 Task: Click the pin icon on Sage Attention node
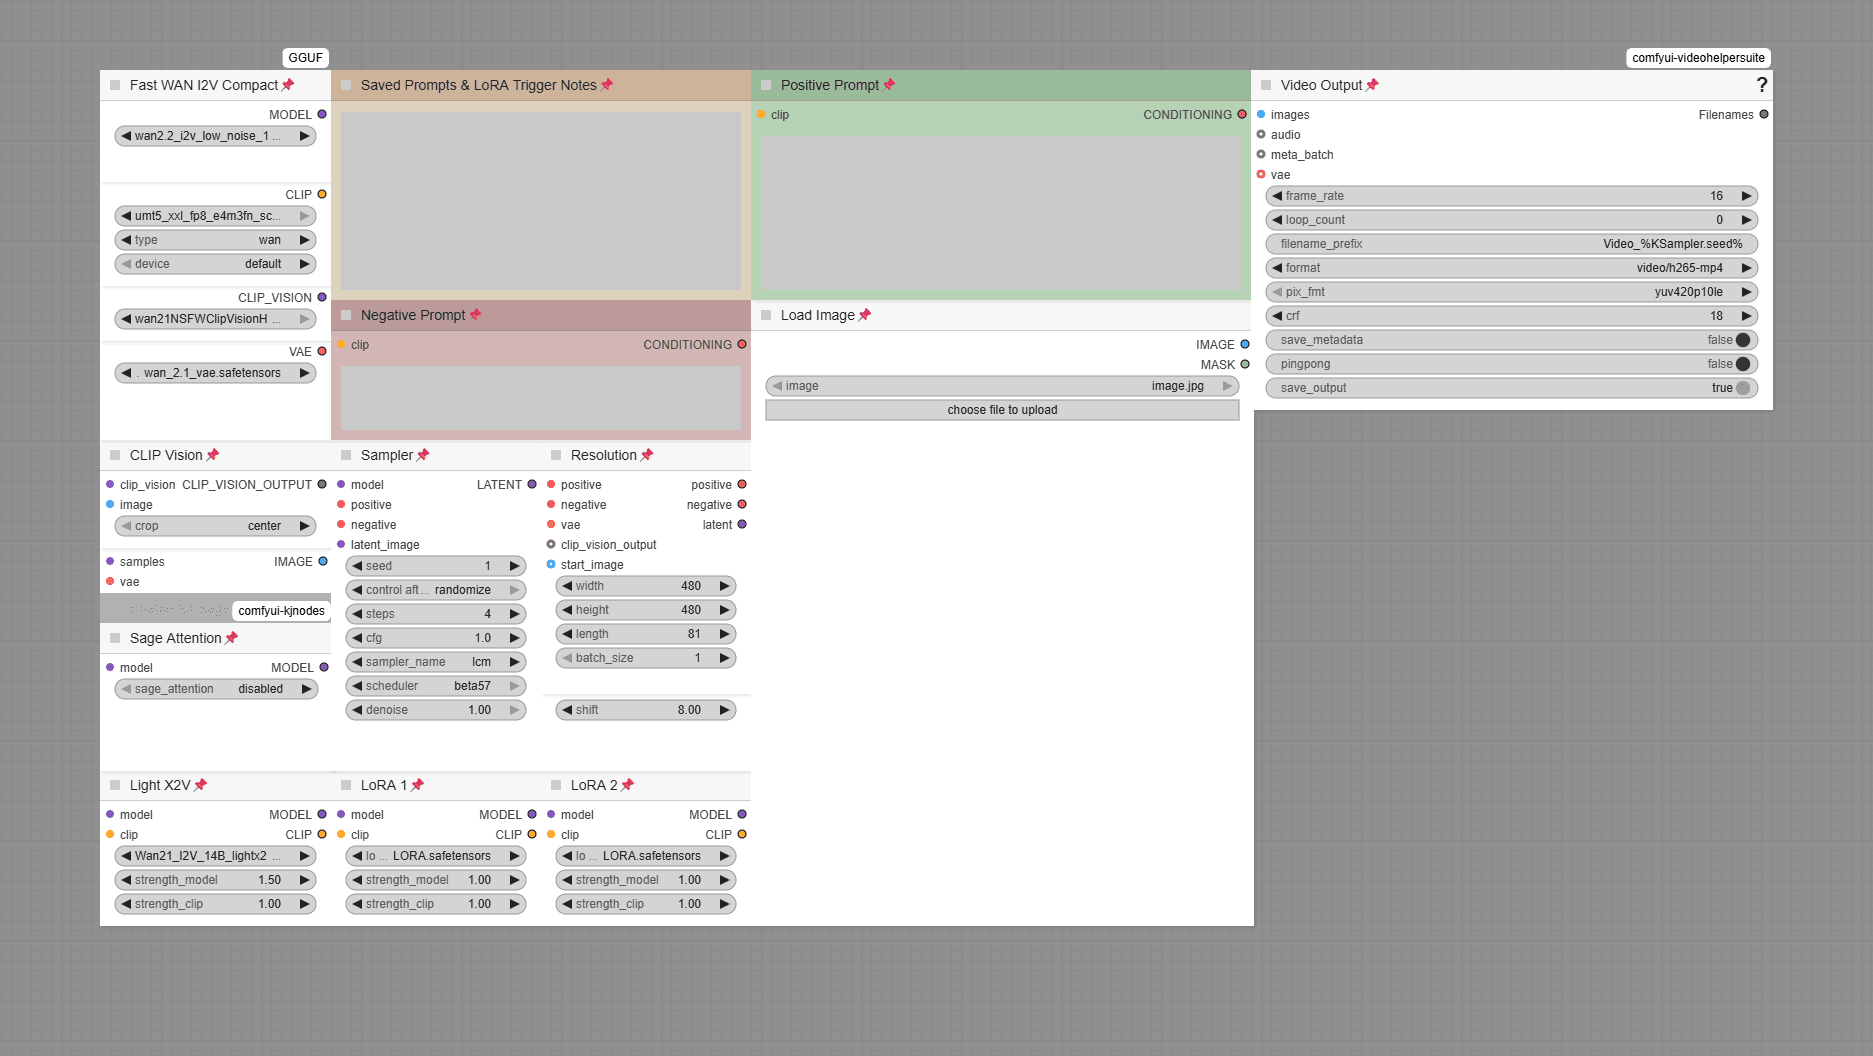(x=232, y=638)
